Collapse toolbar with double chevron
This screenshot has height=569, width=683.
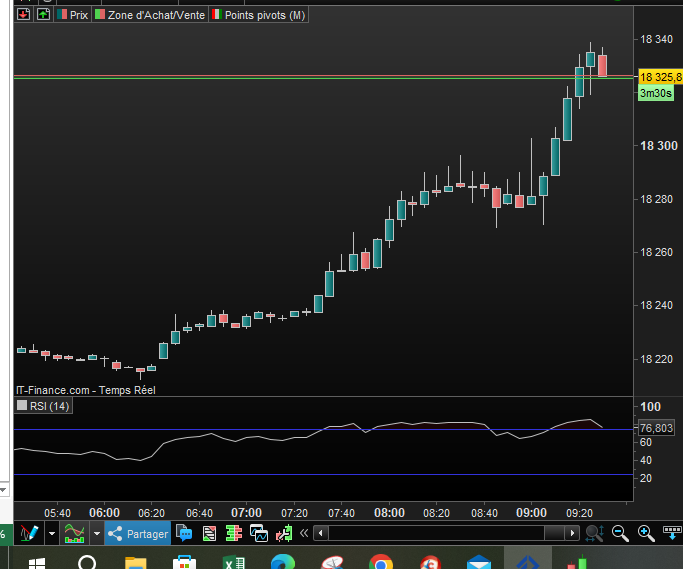pos(304,533)
